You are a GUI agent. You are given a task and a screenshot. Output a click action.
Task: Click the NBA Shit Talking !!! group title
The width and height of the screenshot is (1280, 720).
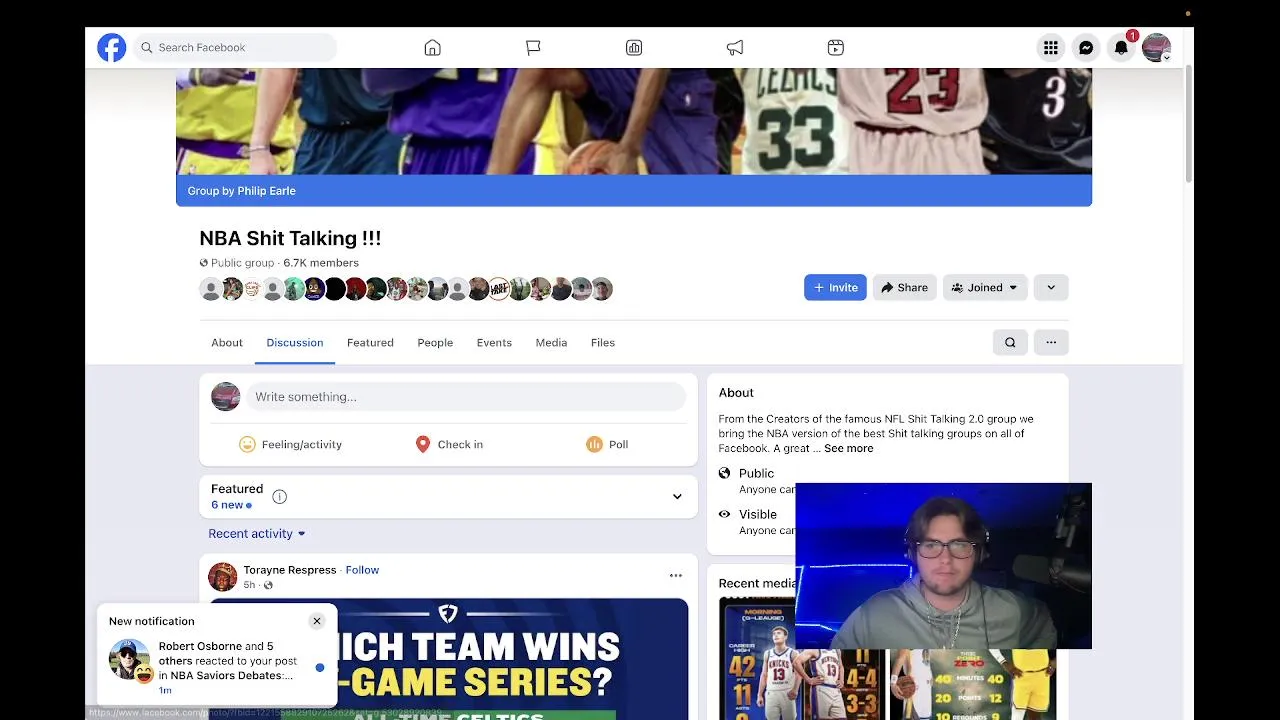click(290, 238)
